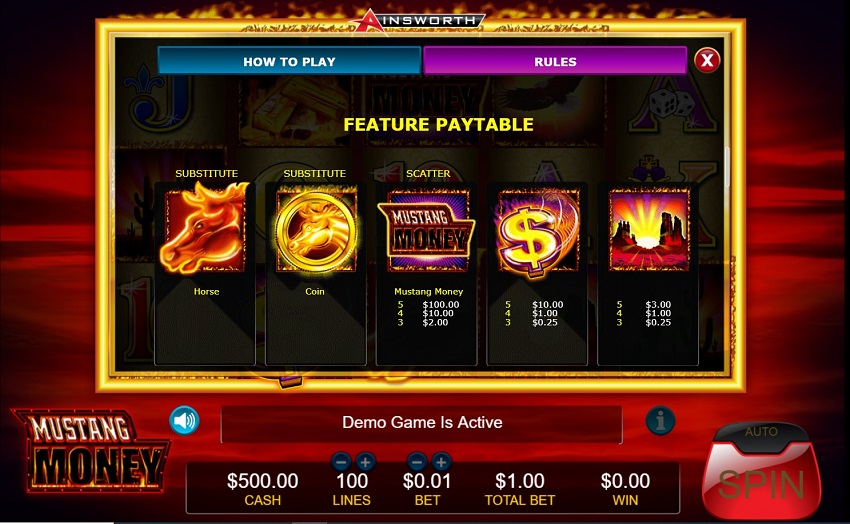Click the flaming dollar sign symbol
Viewport: 850px width, 524px height.
tap(537, 231)
